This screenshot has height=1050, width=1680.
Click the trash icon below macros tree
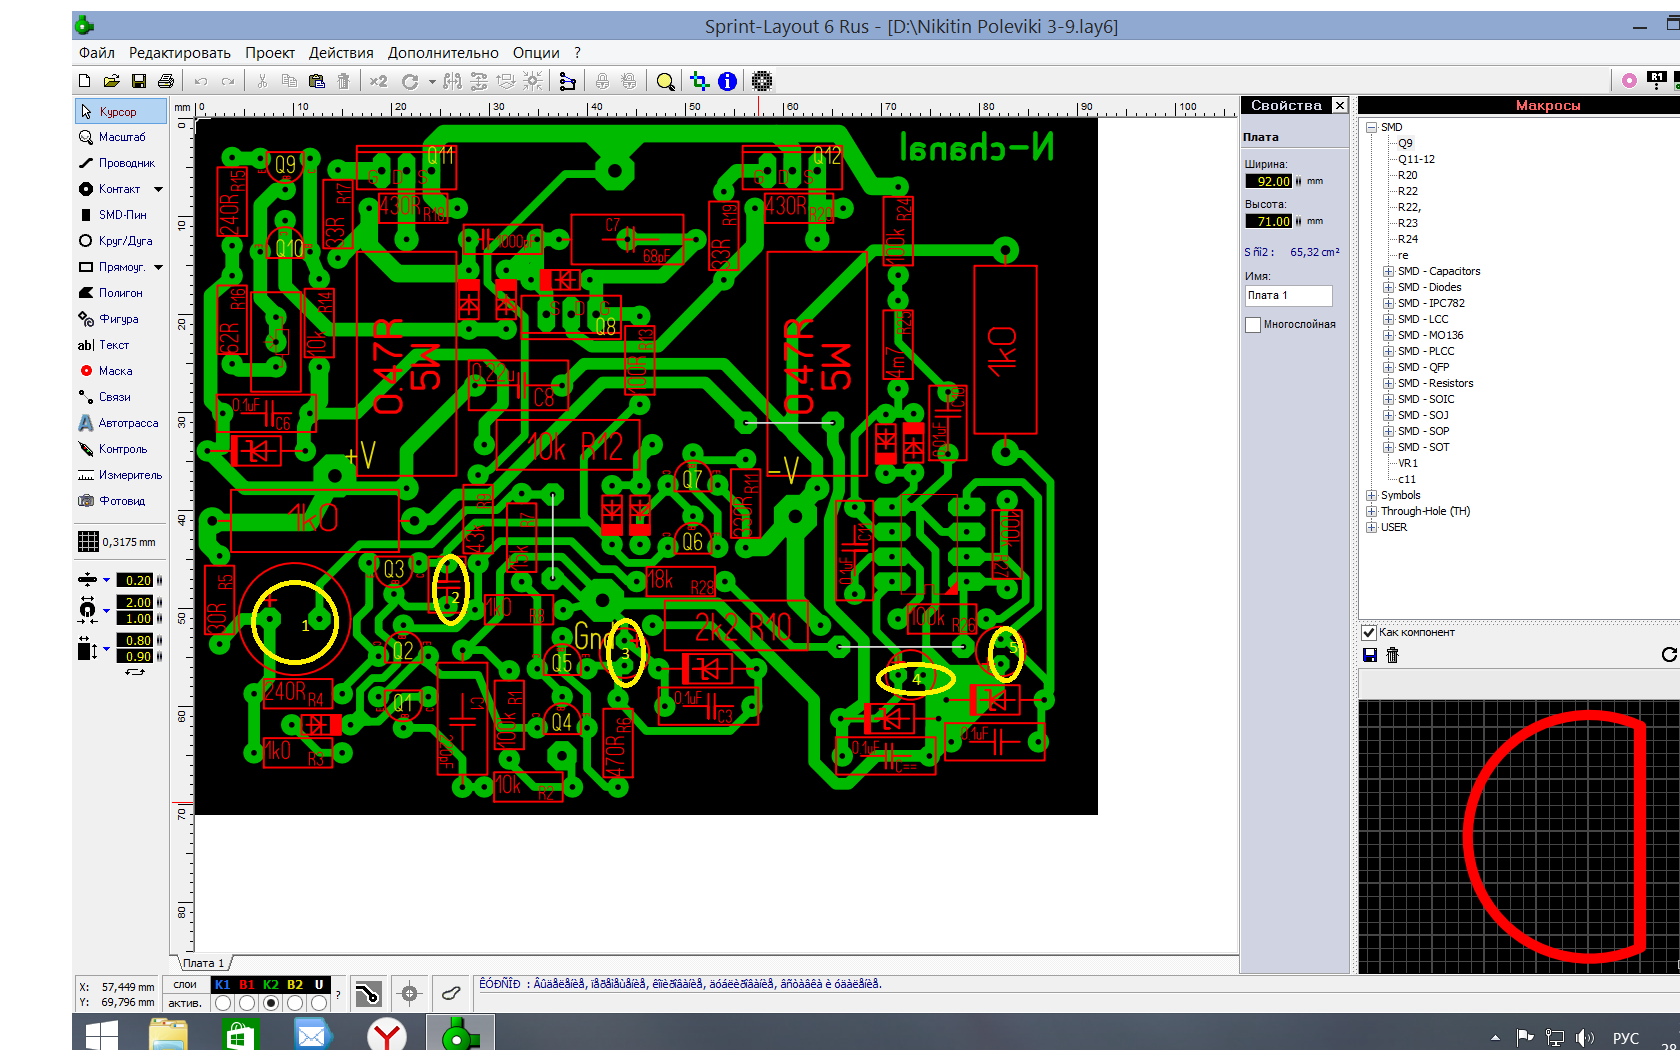click(1392, 655)
